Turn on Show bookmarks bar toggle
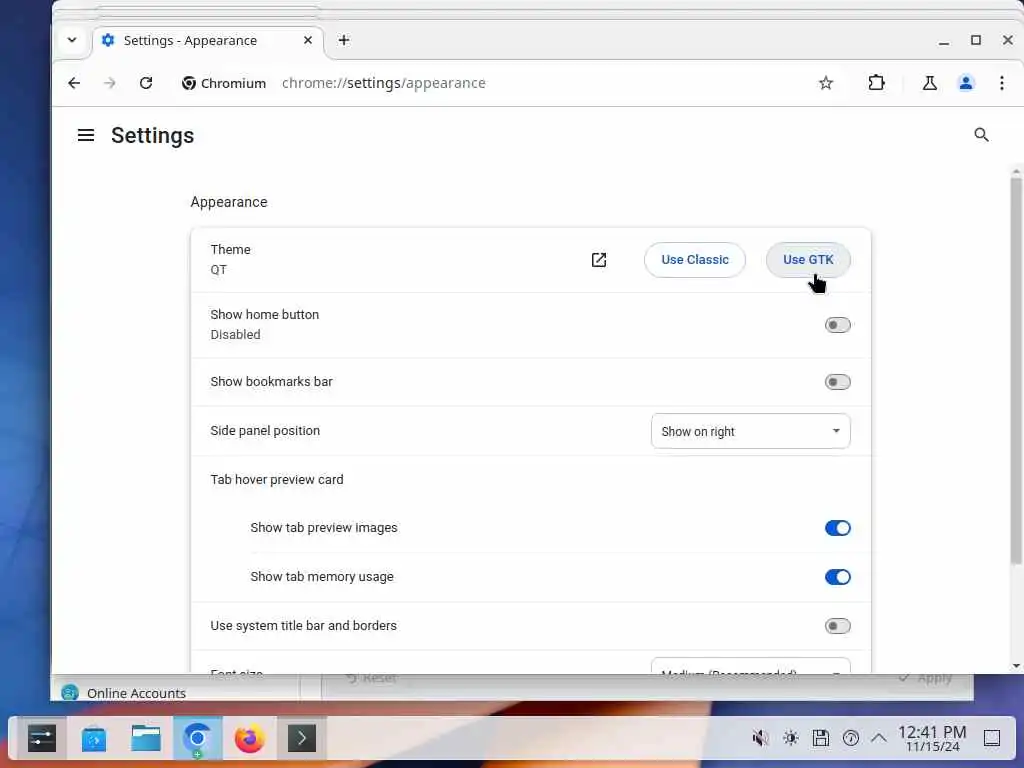The width and height of the screenshot is (1024, 768). click(x=837, y=382)
